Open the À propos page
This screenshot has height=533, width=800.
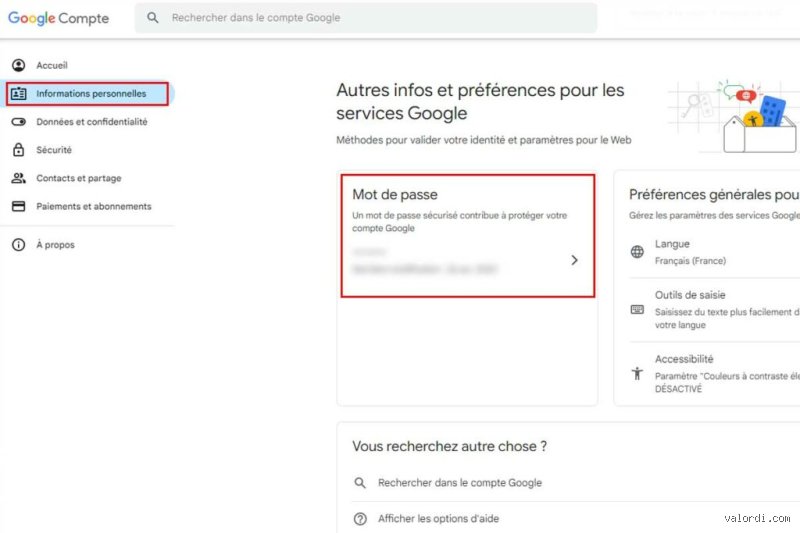pyautogui.click(x=55, y=245)
